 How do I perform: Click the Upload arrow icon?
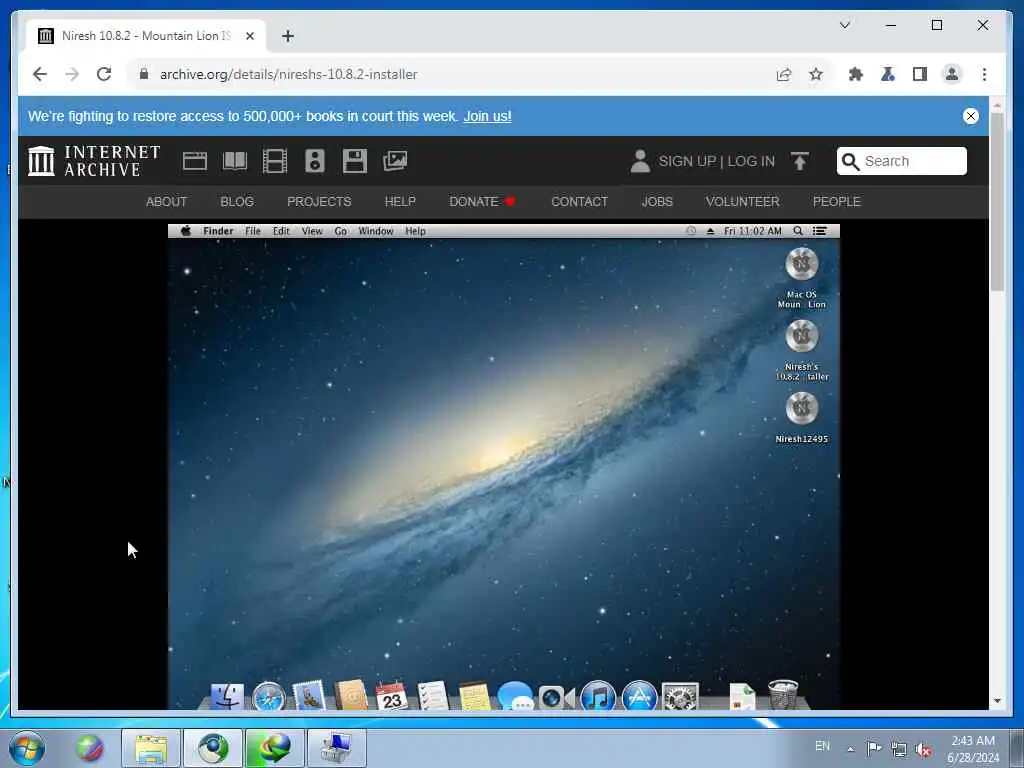pos(799,161)
